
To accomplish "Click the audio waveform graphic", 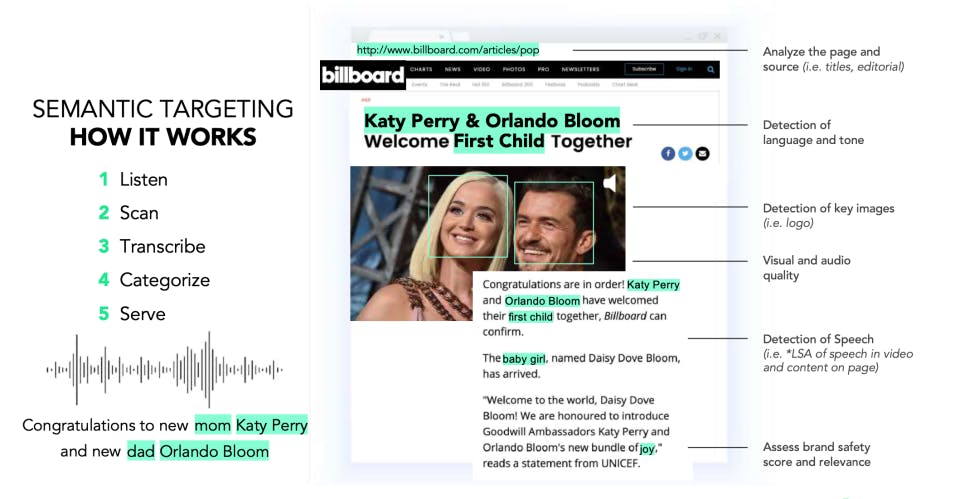I will [164, 369].
